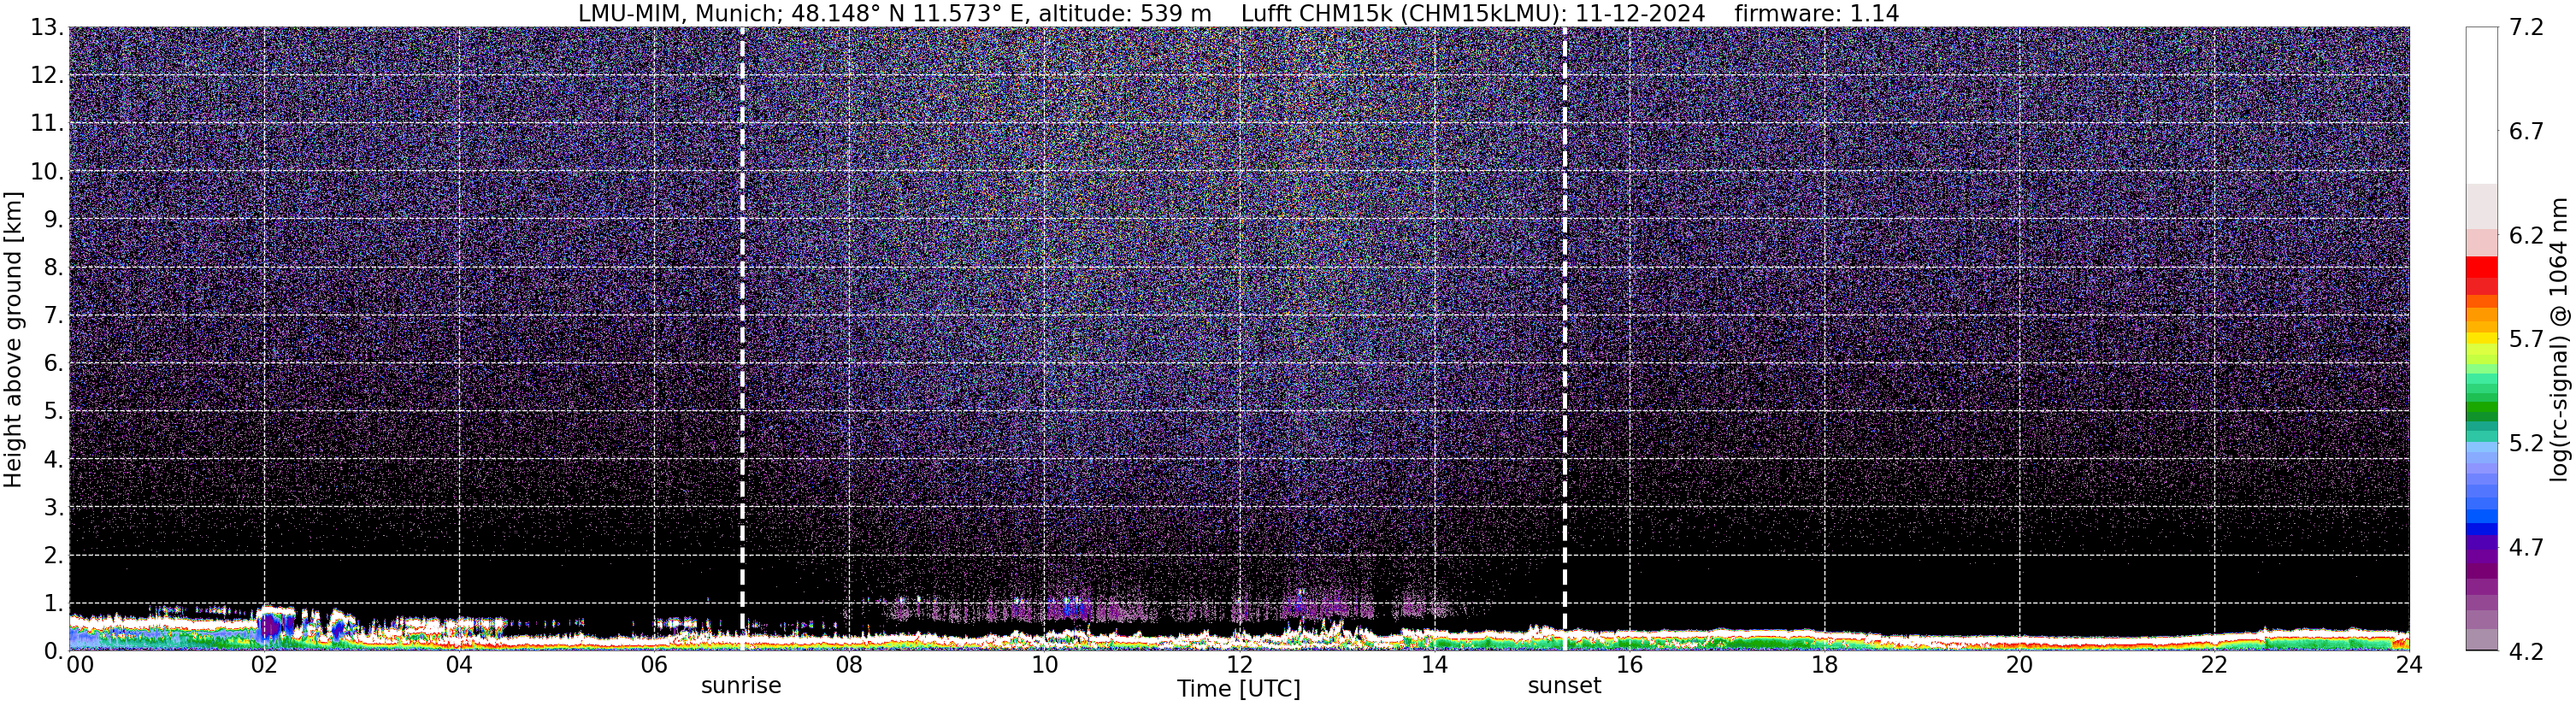2576x706 pixels.
Task: Click the colorbar value '5.7'
Action: pyautogui.click(x=2526, y=340)
